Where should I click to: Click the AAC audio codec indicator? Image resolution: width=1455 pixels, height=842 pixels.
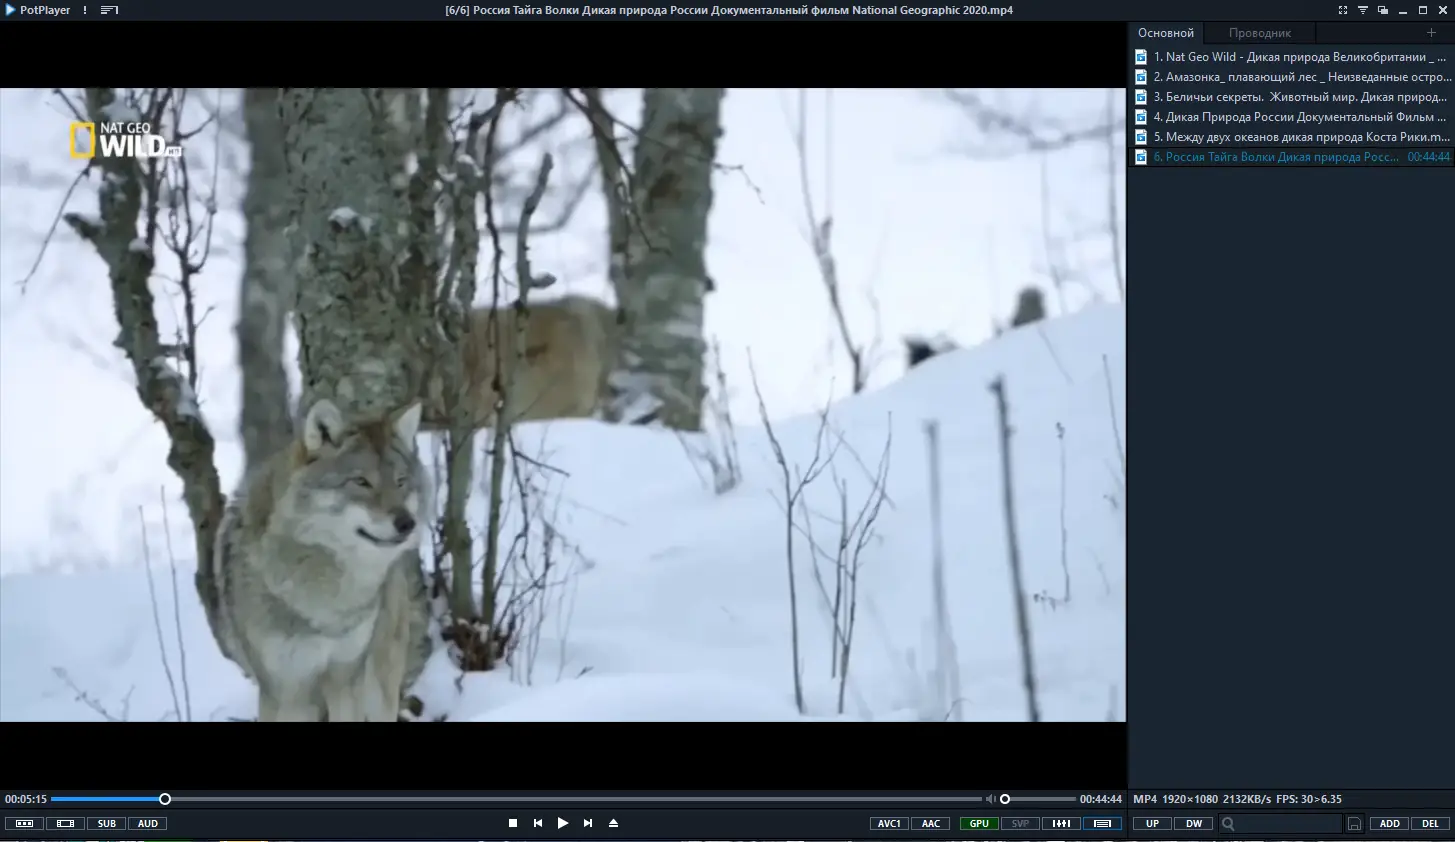click(930, 823)
